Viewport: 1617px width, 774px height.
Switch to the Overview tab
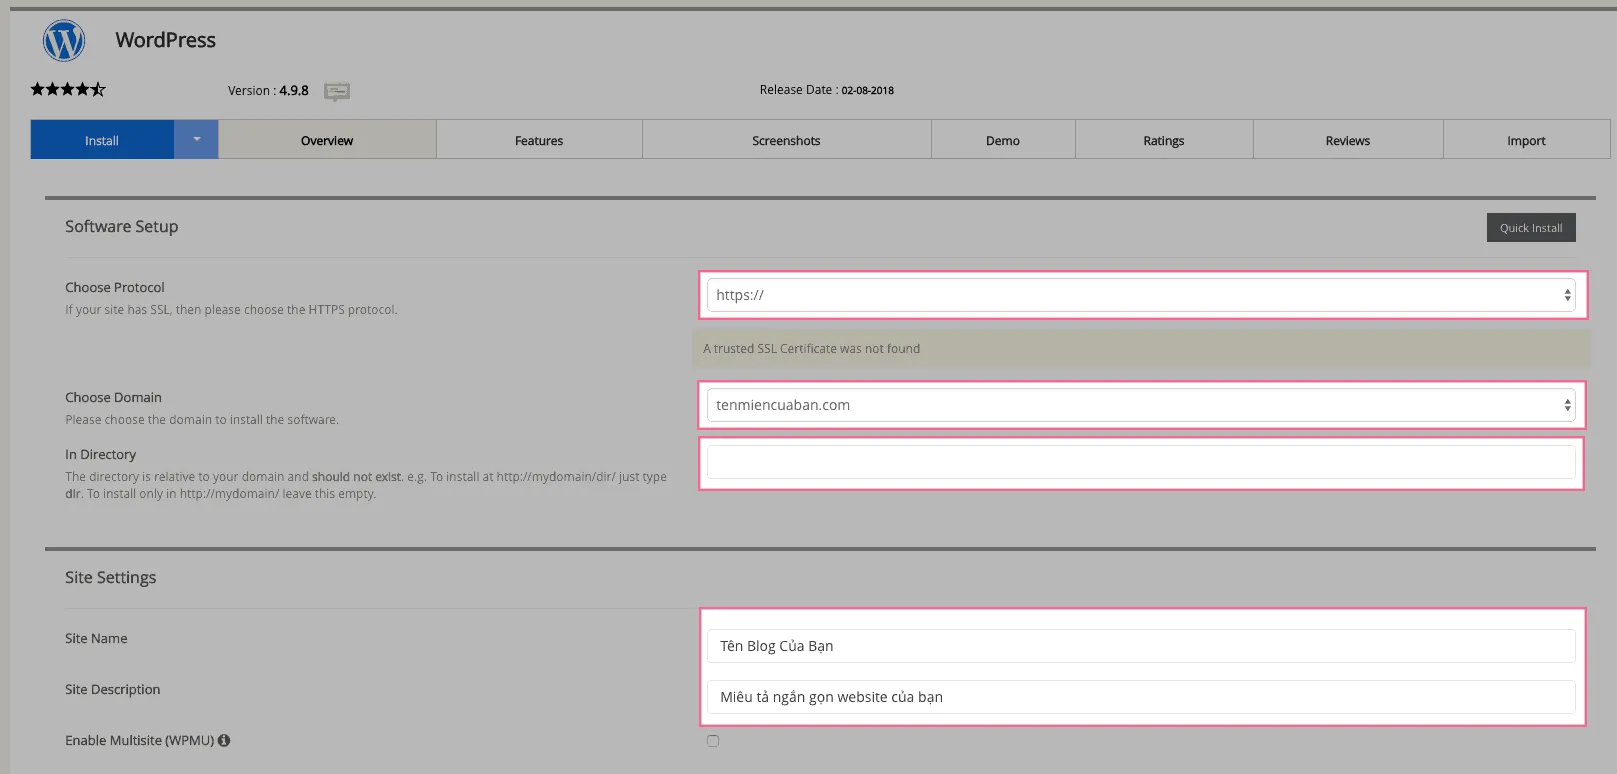point(327,140)
